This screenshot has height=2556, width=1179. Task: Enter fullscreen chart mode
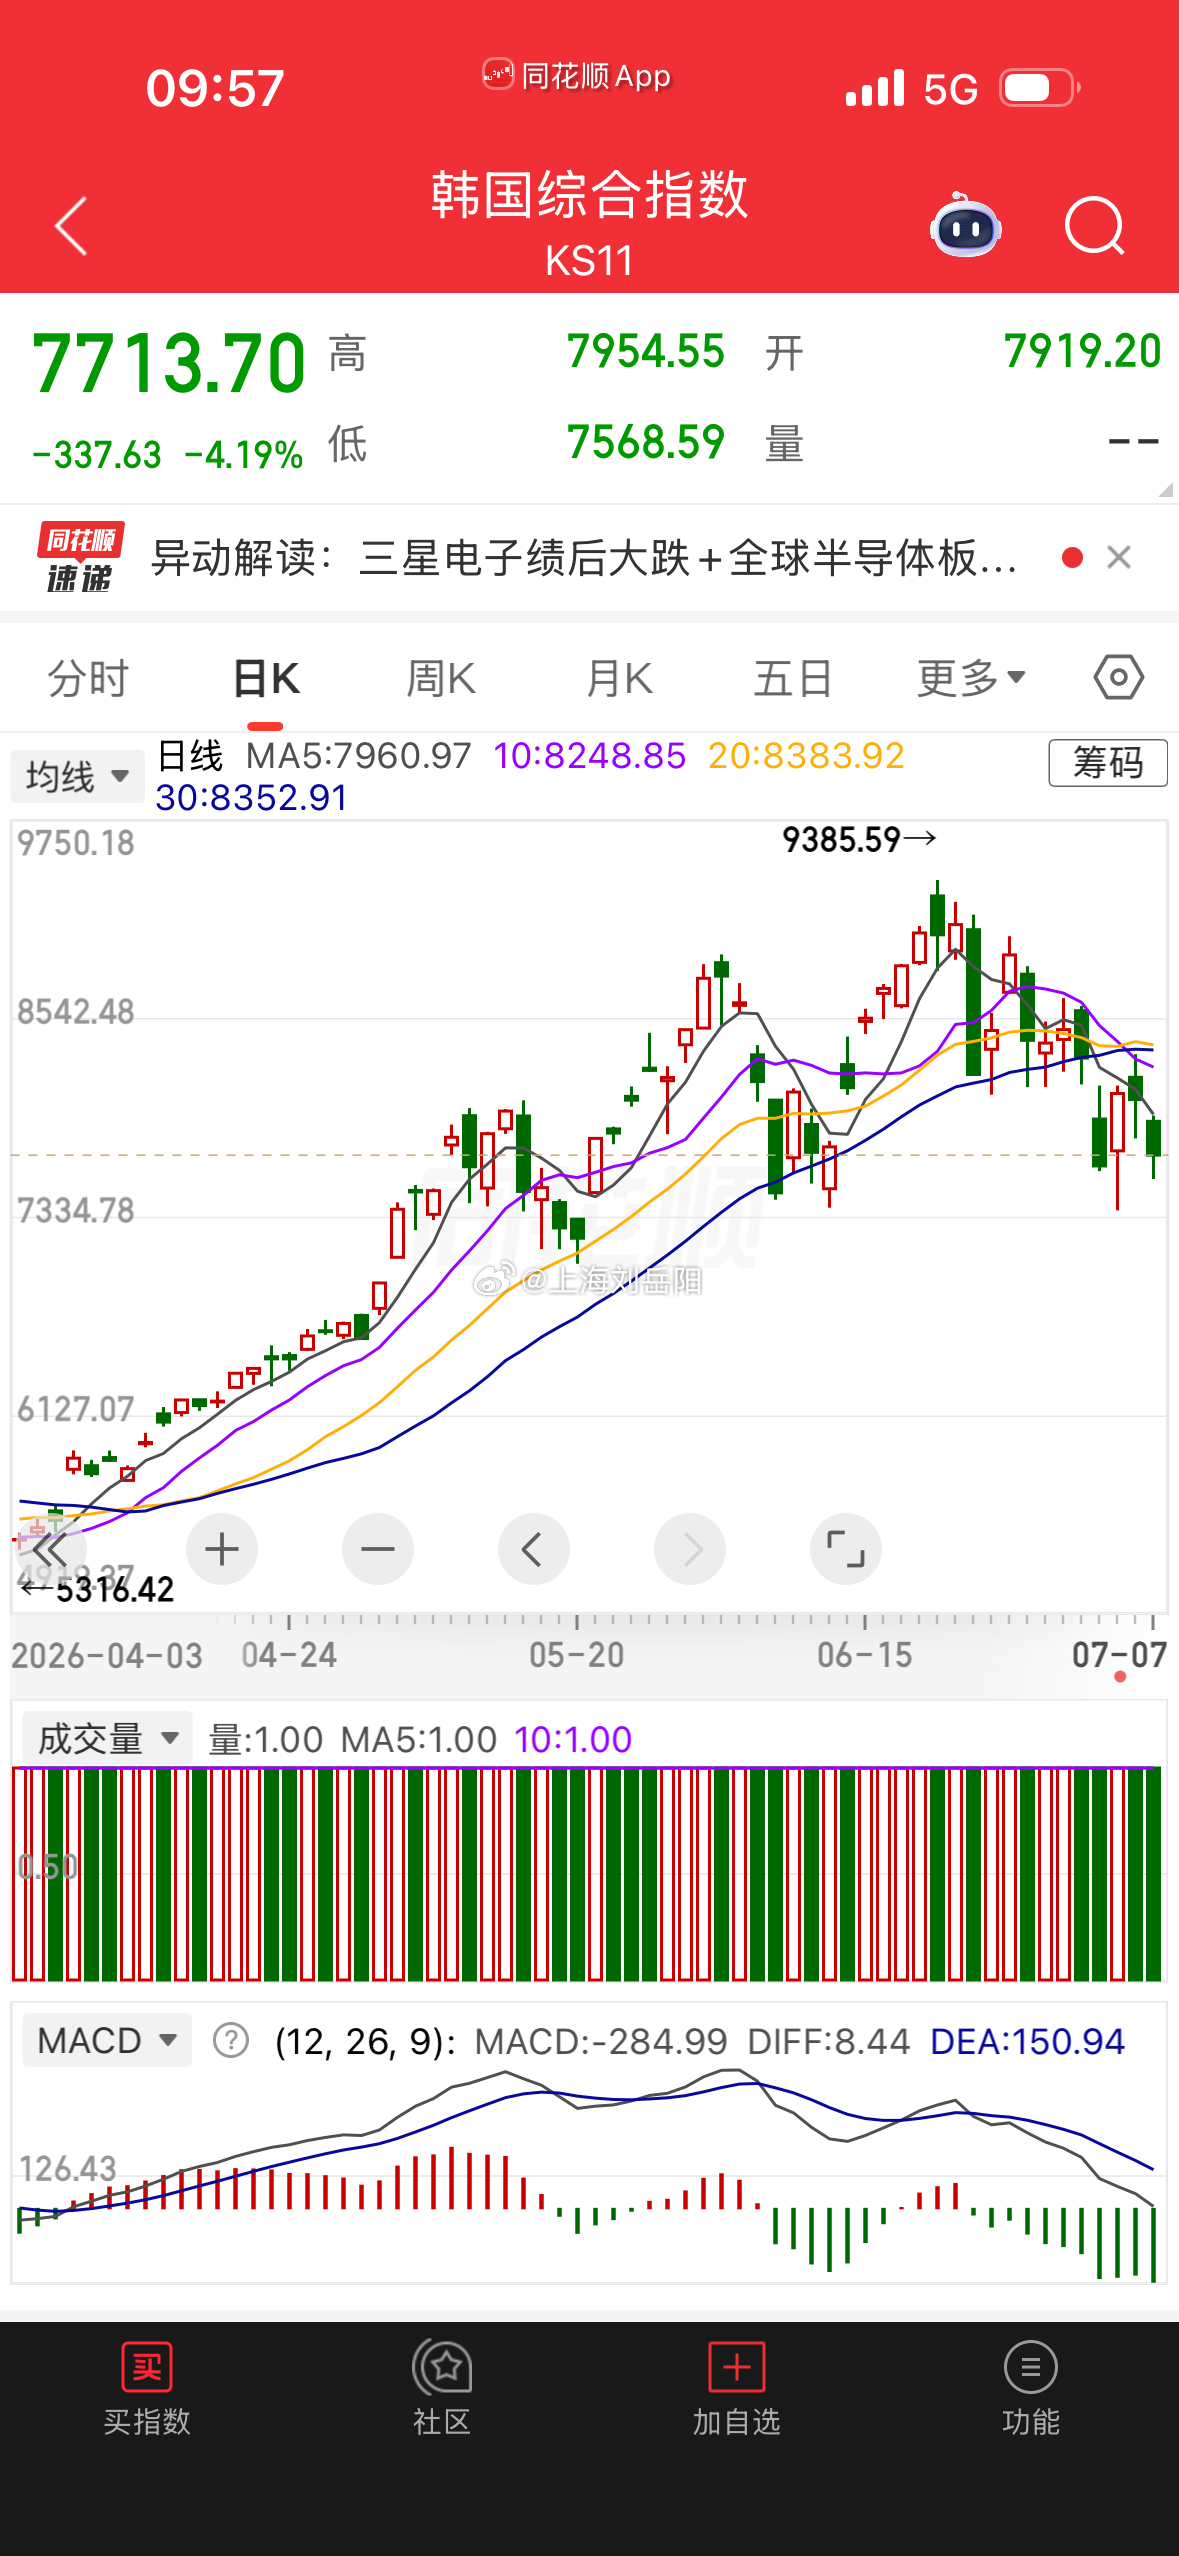[x=846, y=1549]
